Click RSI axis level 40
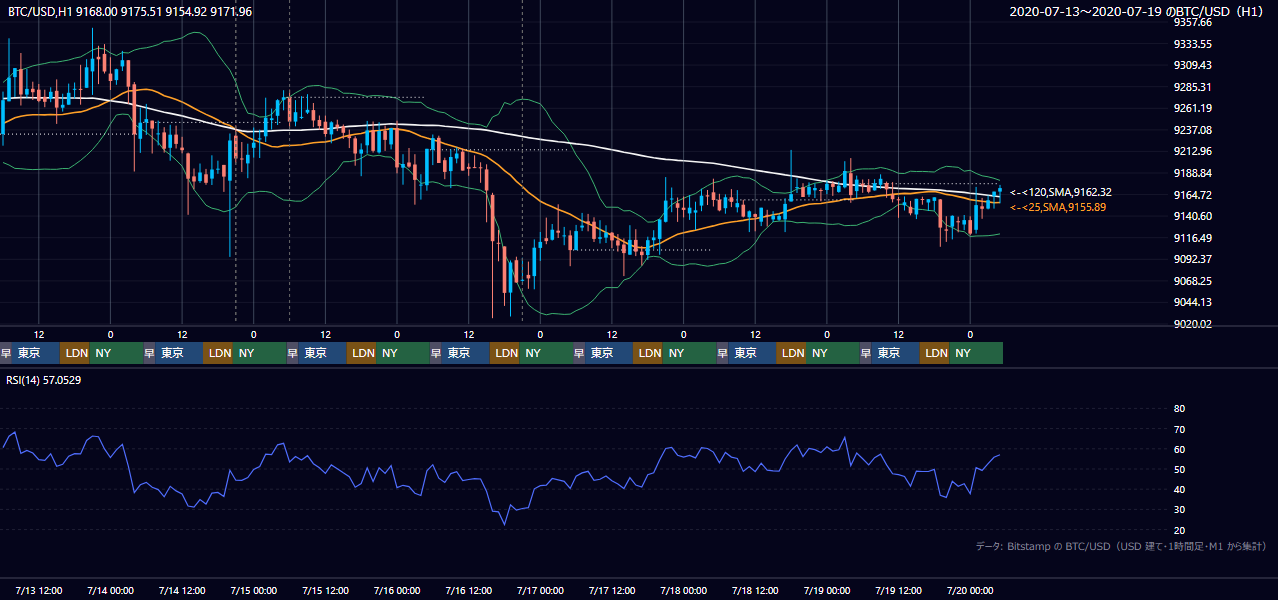 point(1179,489)
